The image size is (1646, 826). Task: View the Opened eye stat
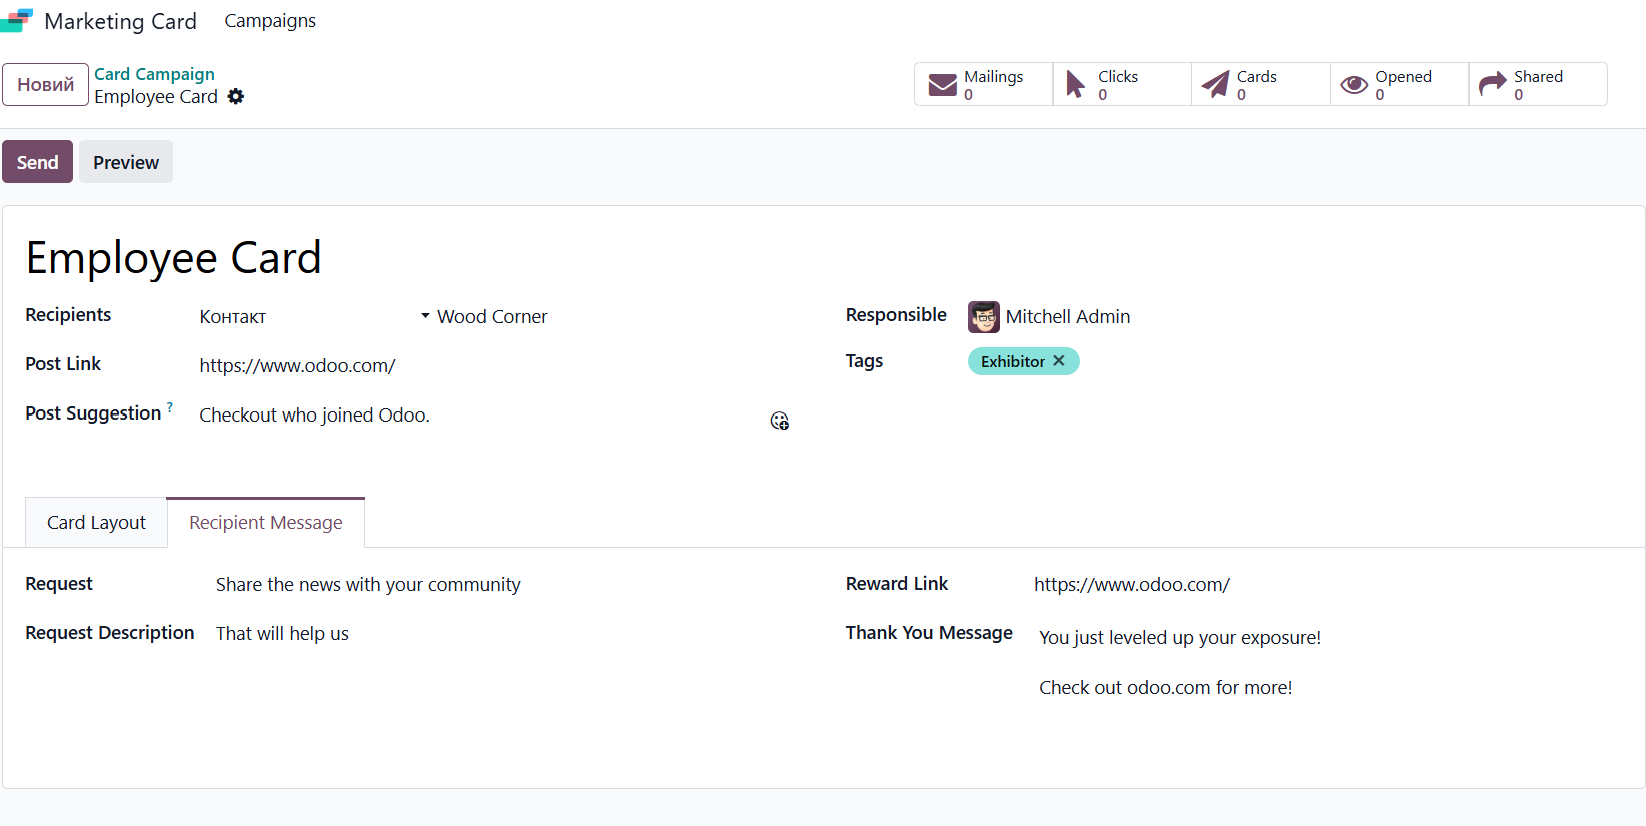(1400, 84)
